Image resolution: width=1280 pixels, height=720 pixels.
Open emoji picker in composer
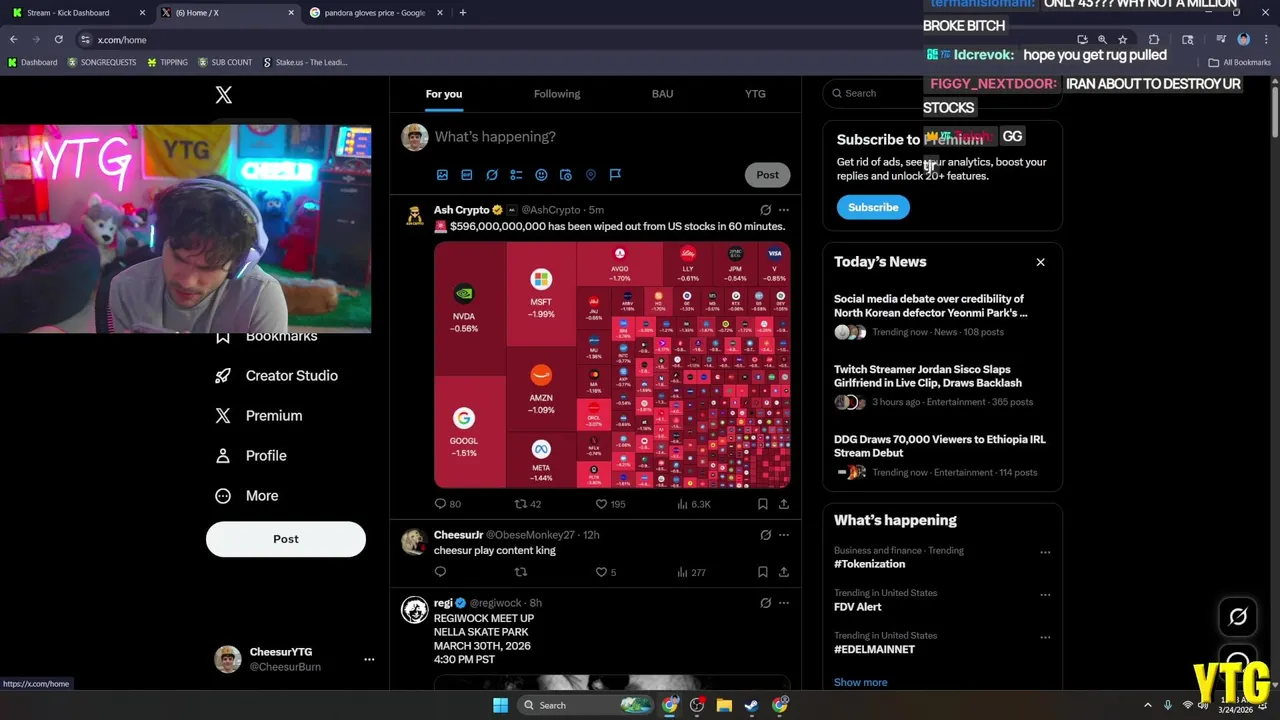click(541, 175)
